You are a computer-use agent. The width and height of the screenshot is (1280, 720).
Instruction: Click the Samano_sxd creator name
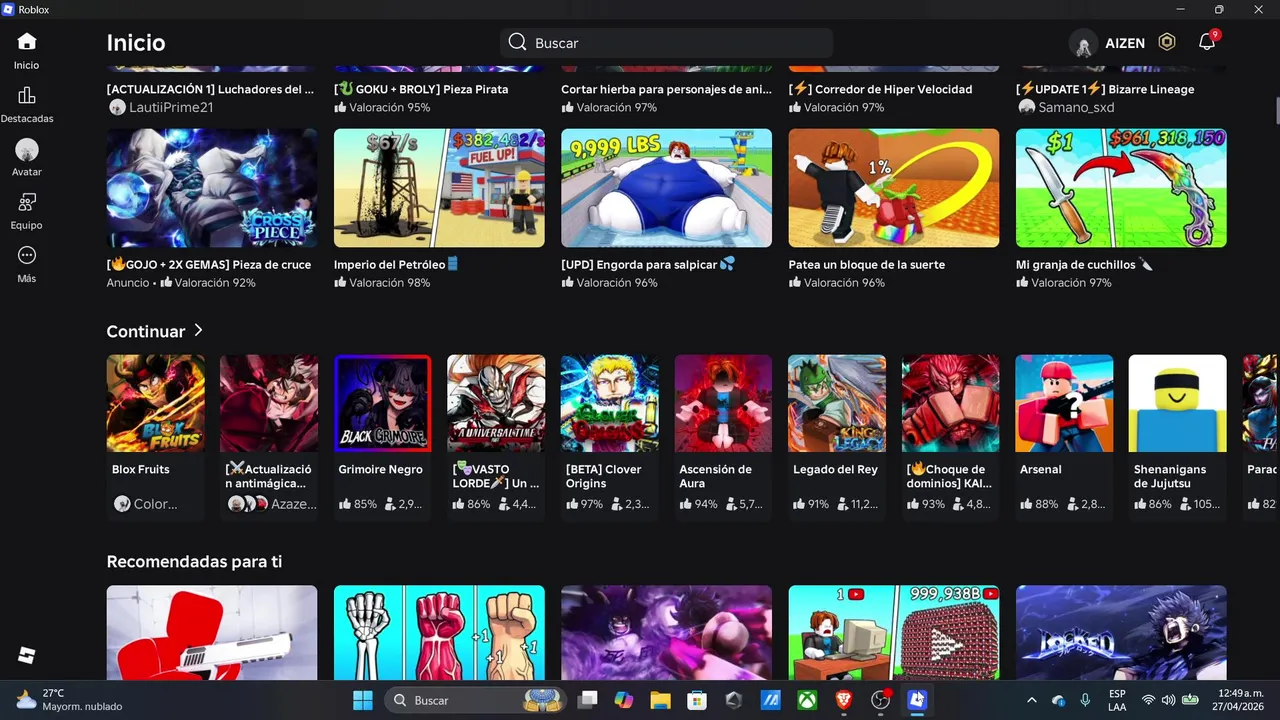tap(1076, 107)
